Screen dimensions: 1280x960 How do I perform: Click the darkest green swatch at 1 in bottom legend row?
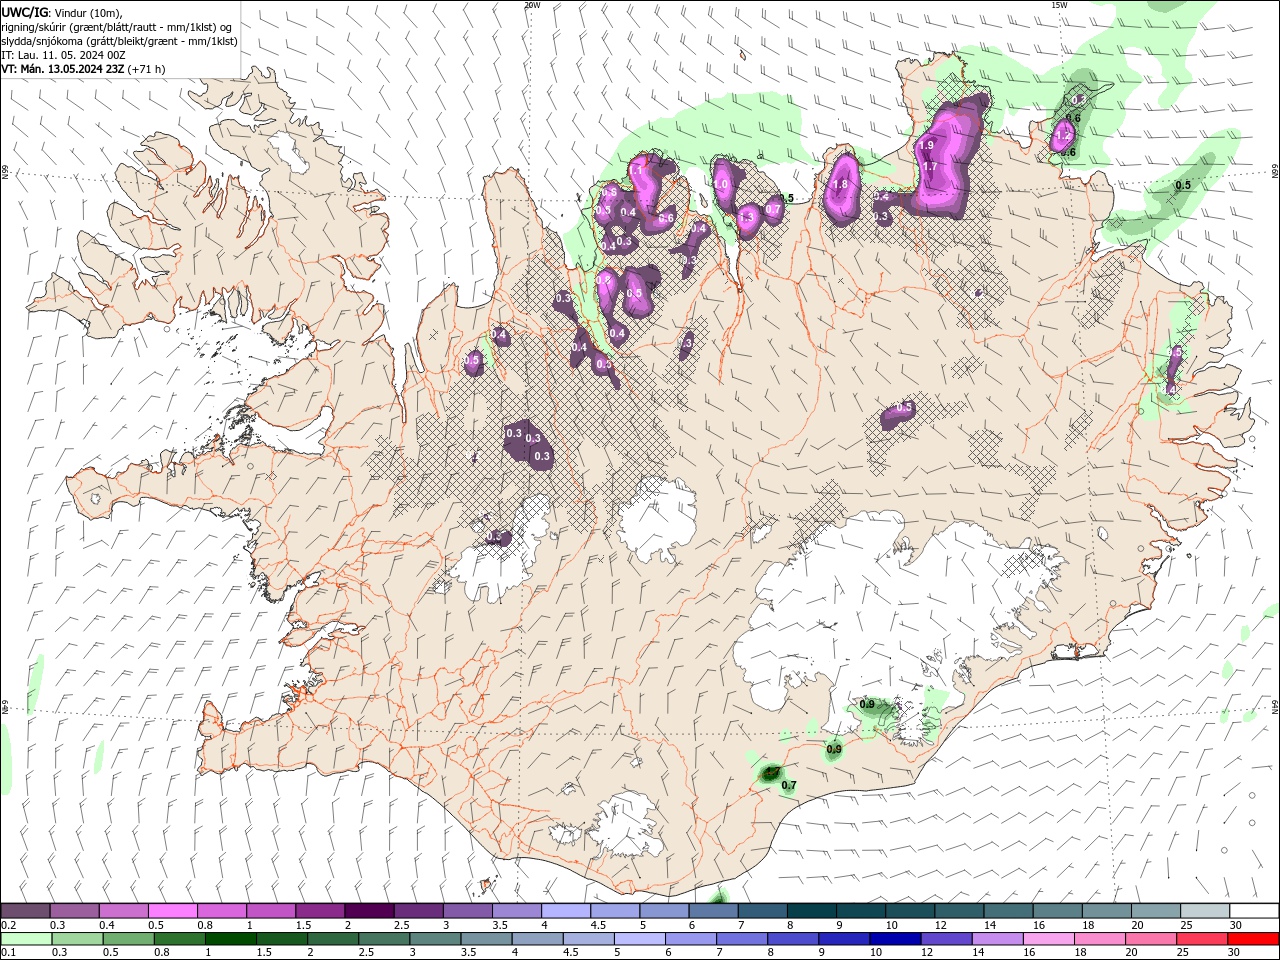coord(230,939)
